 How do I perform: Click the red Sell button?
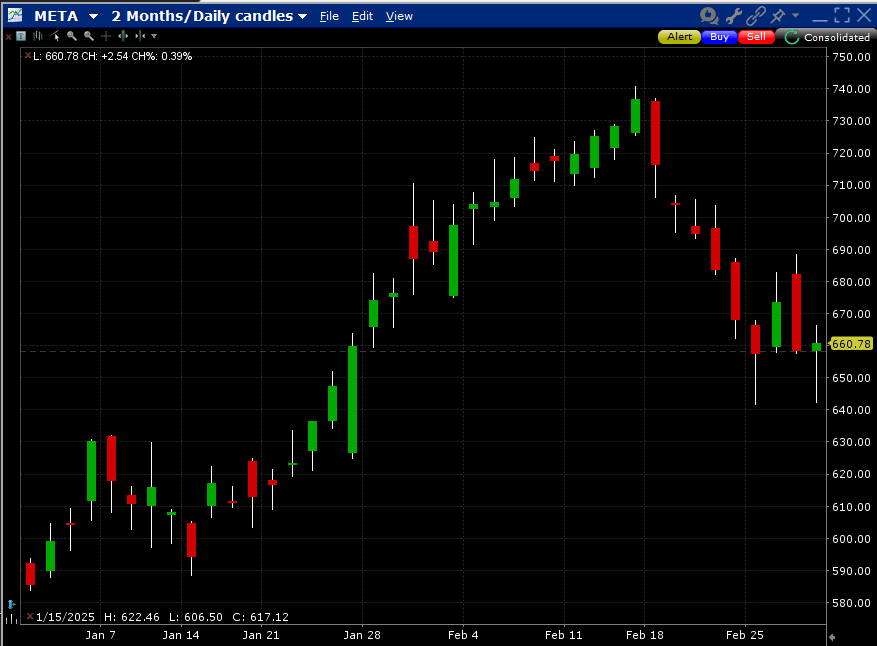[x=756, y=37]
